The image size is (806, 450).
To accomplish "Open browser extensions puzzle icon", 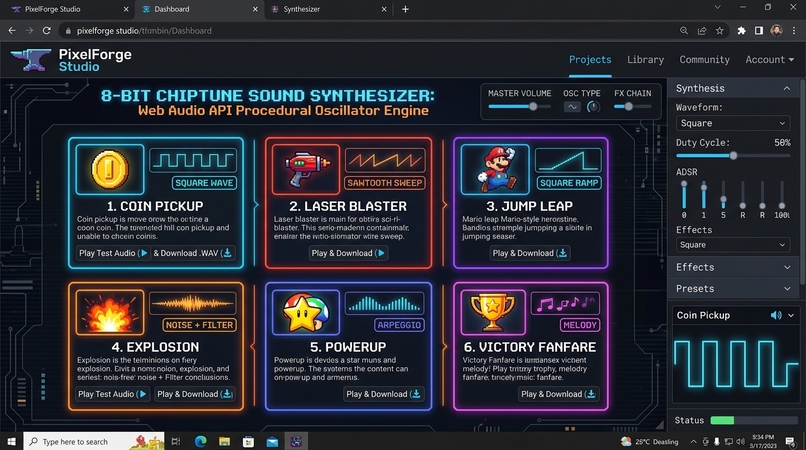I will [x=741, y=31].
